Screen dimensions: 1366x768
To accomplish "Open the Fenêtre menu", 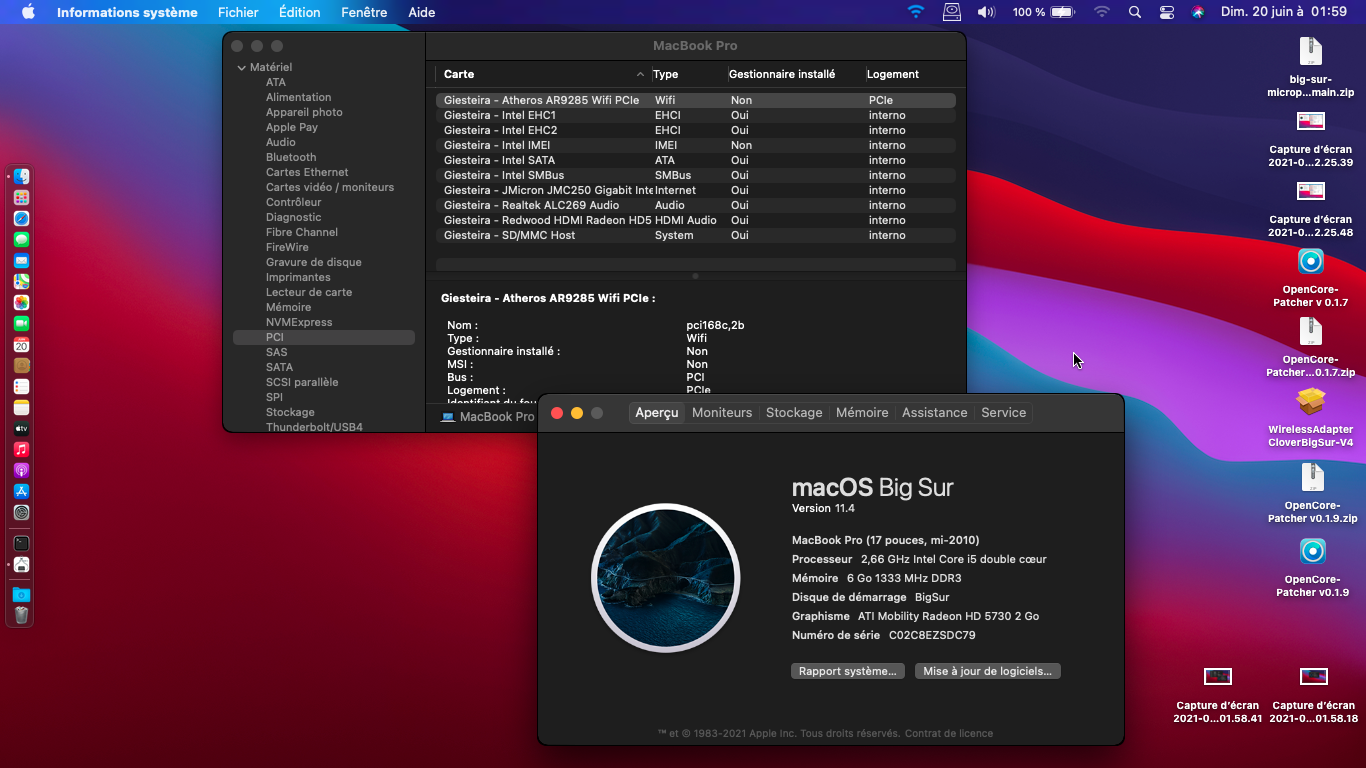I will click(364, 12).
